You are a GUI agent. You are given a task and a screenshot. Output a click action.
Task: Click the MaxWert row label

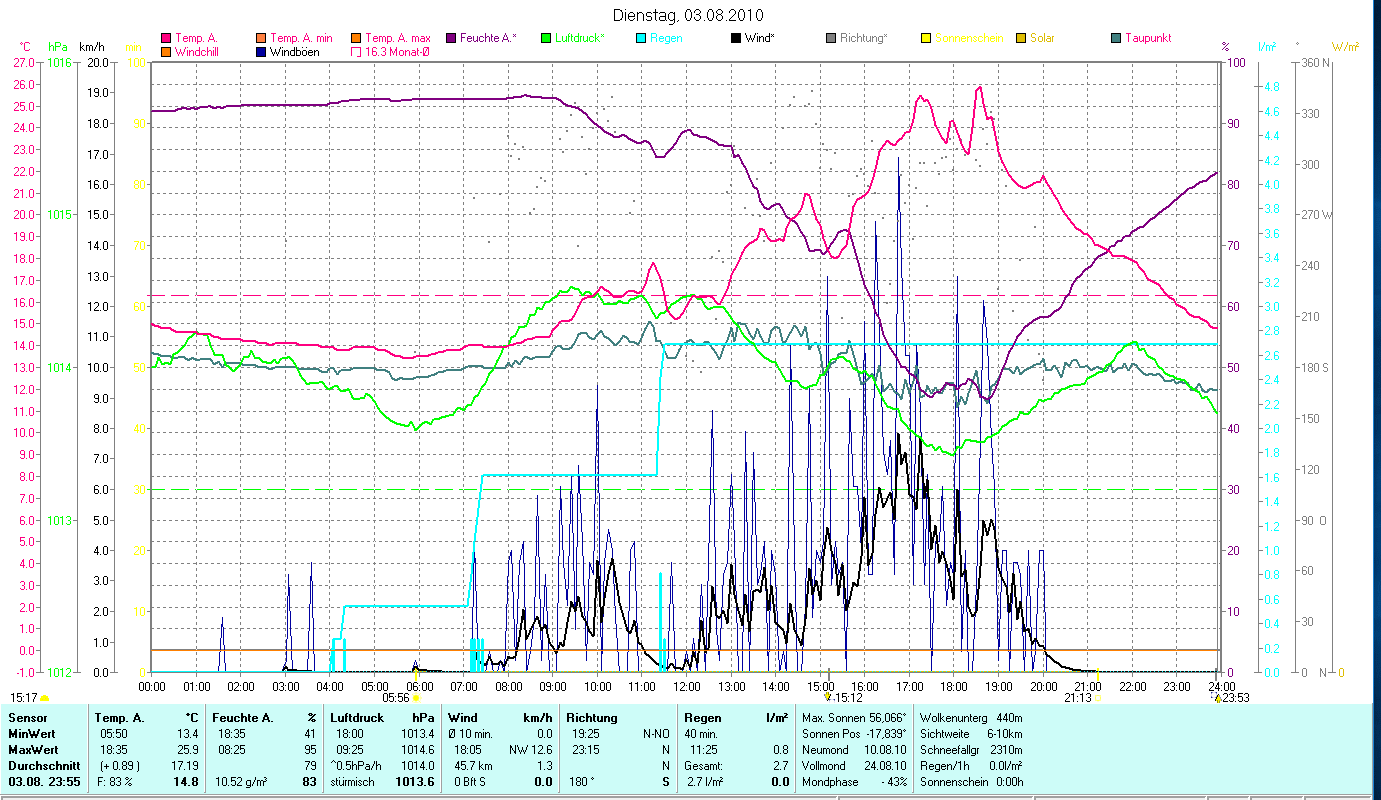tap(34, 749)
